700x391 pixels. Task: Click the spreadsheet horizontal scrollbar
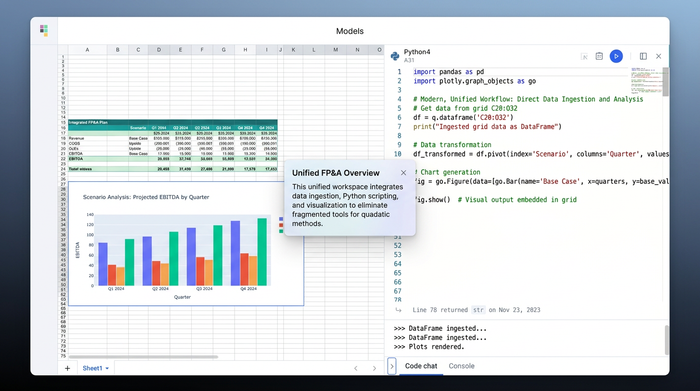pos(143,357)
